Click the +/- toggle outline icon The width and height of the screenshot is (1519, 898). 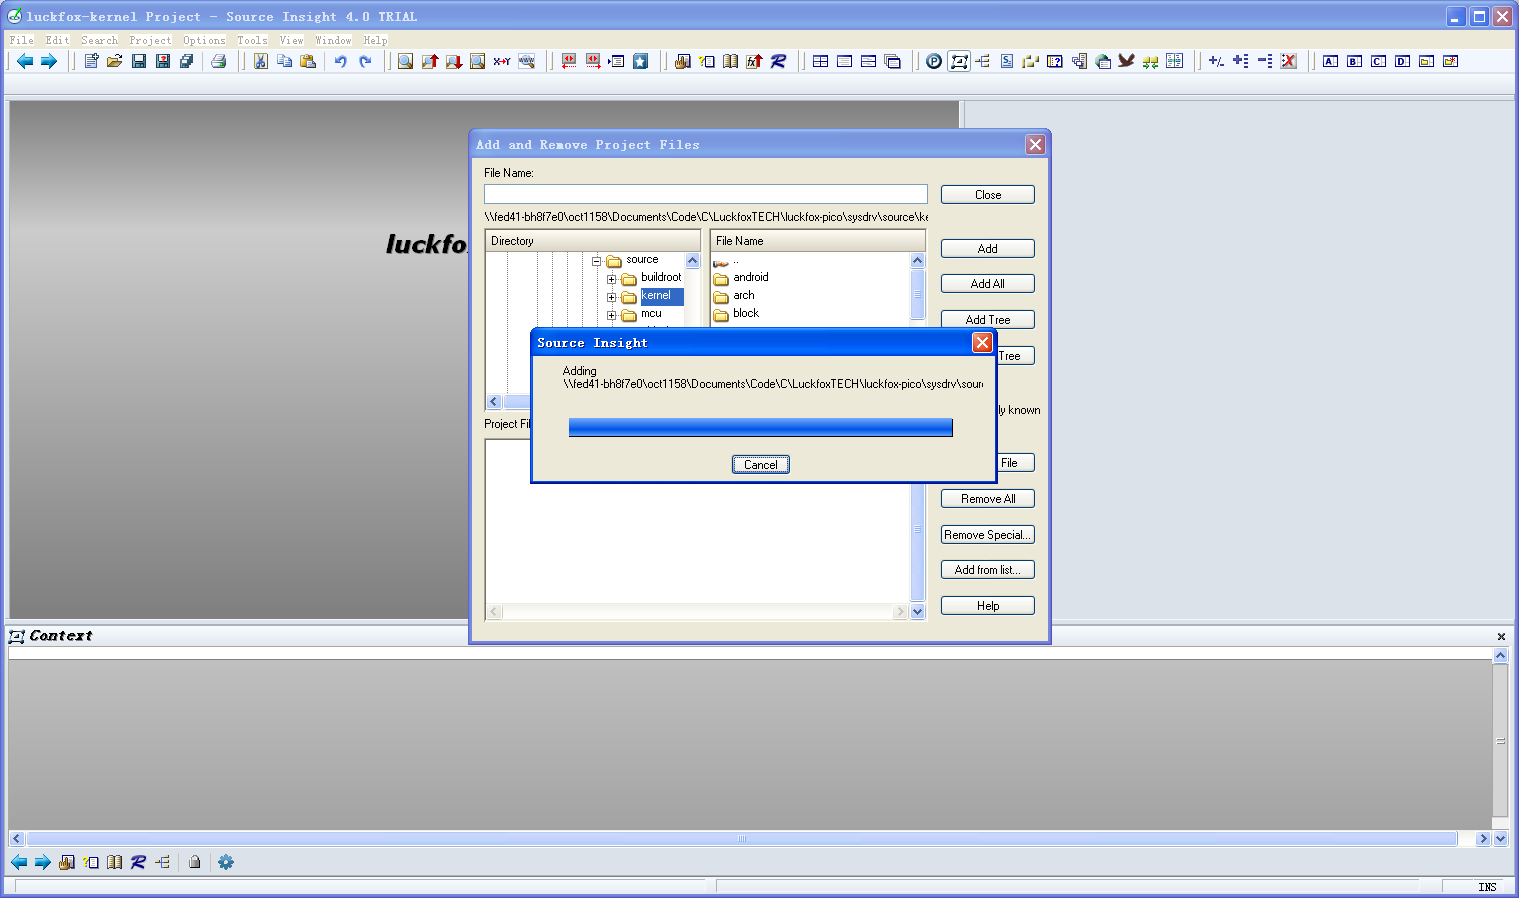[1216, 61]
